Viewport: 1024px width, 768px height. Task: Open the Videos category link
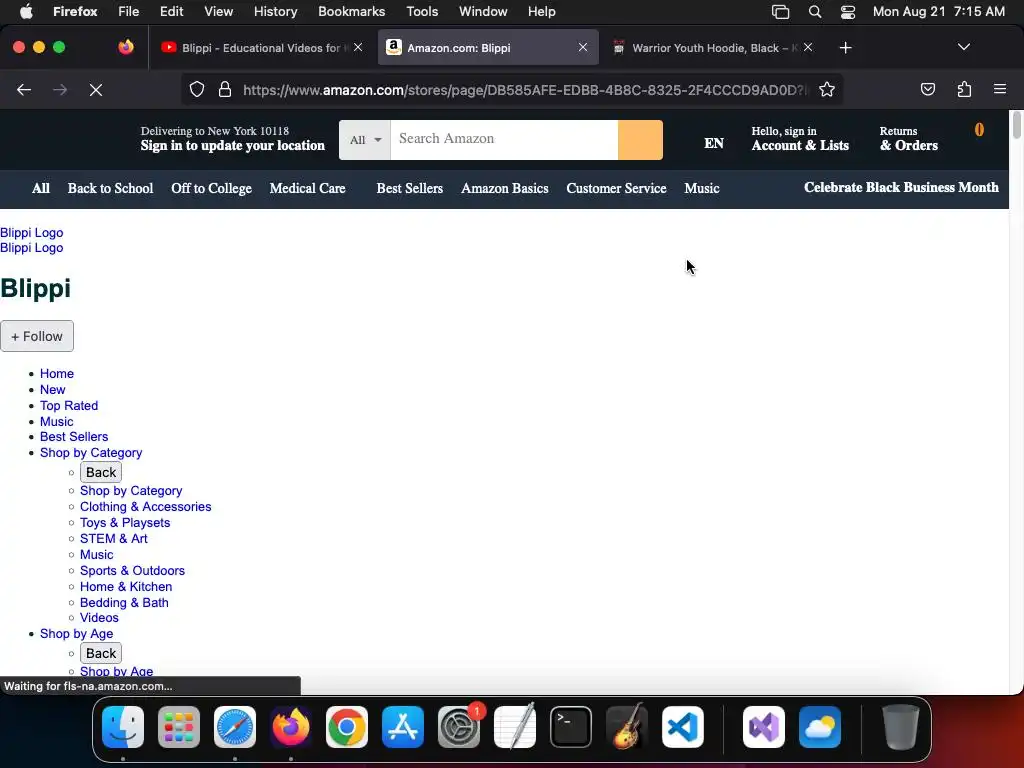(x=99, y=618)
